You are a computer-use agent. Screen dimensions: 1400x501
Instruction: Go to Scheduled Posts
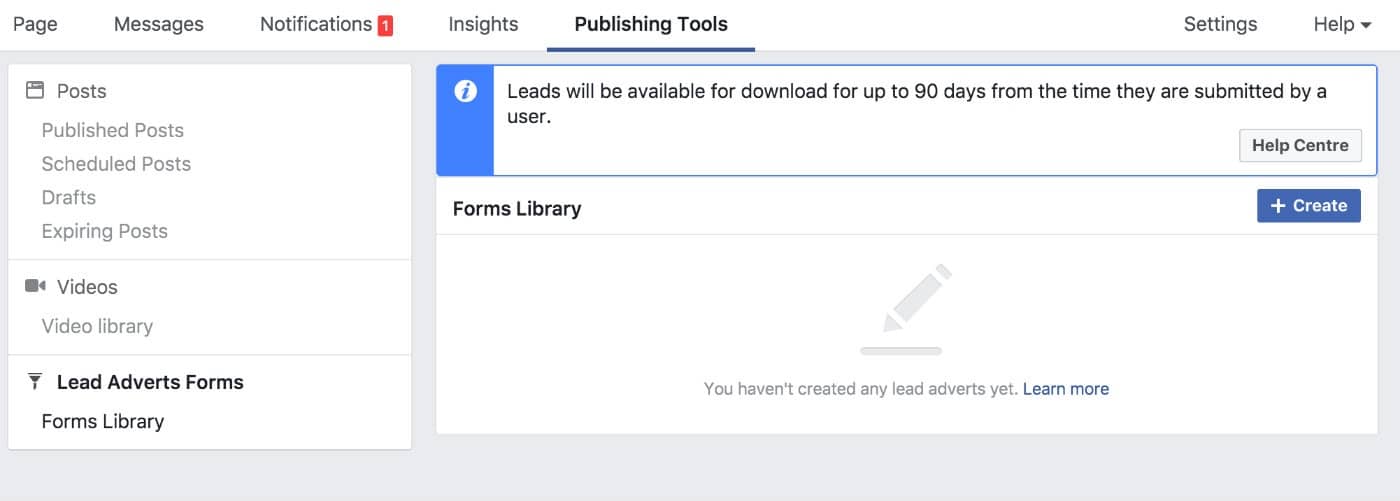[116, 164]
